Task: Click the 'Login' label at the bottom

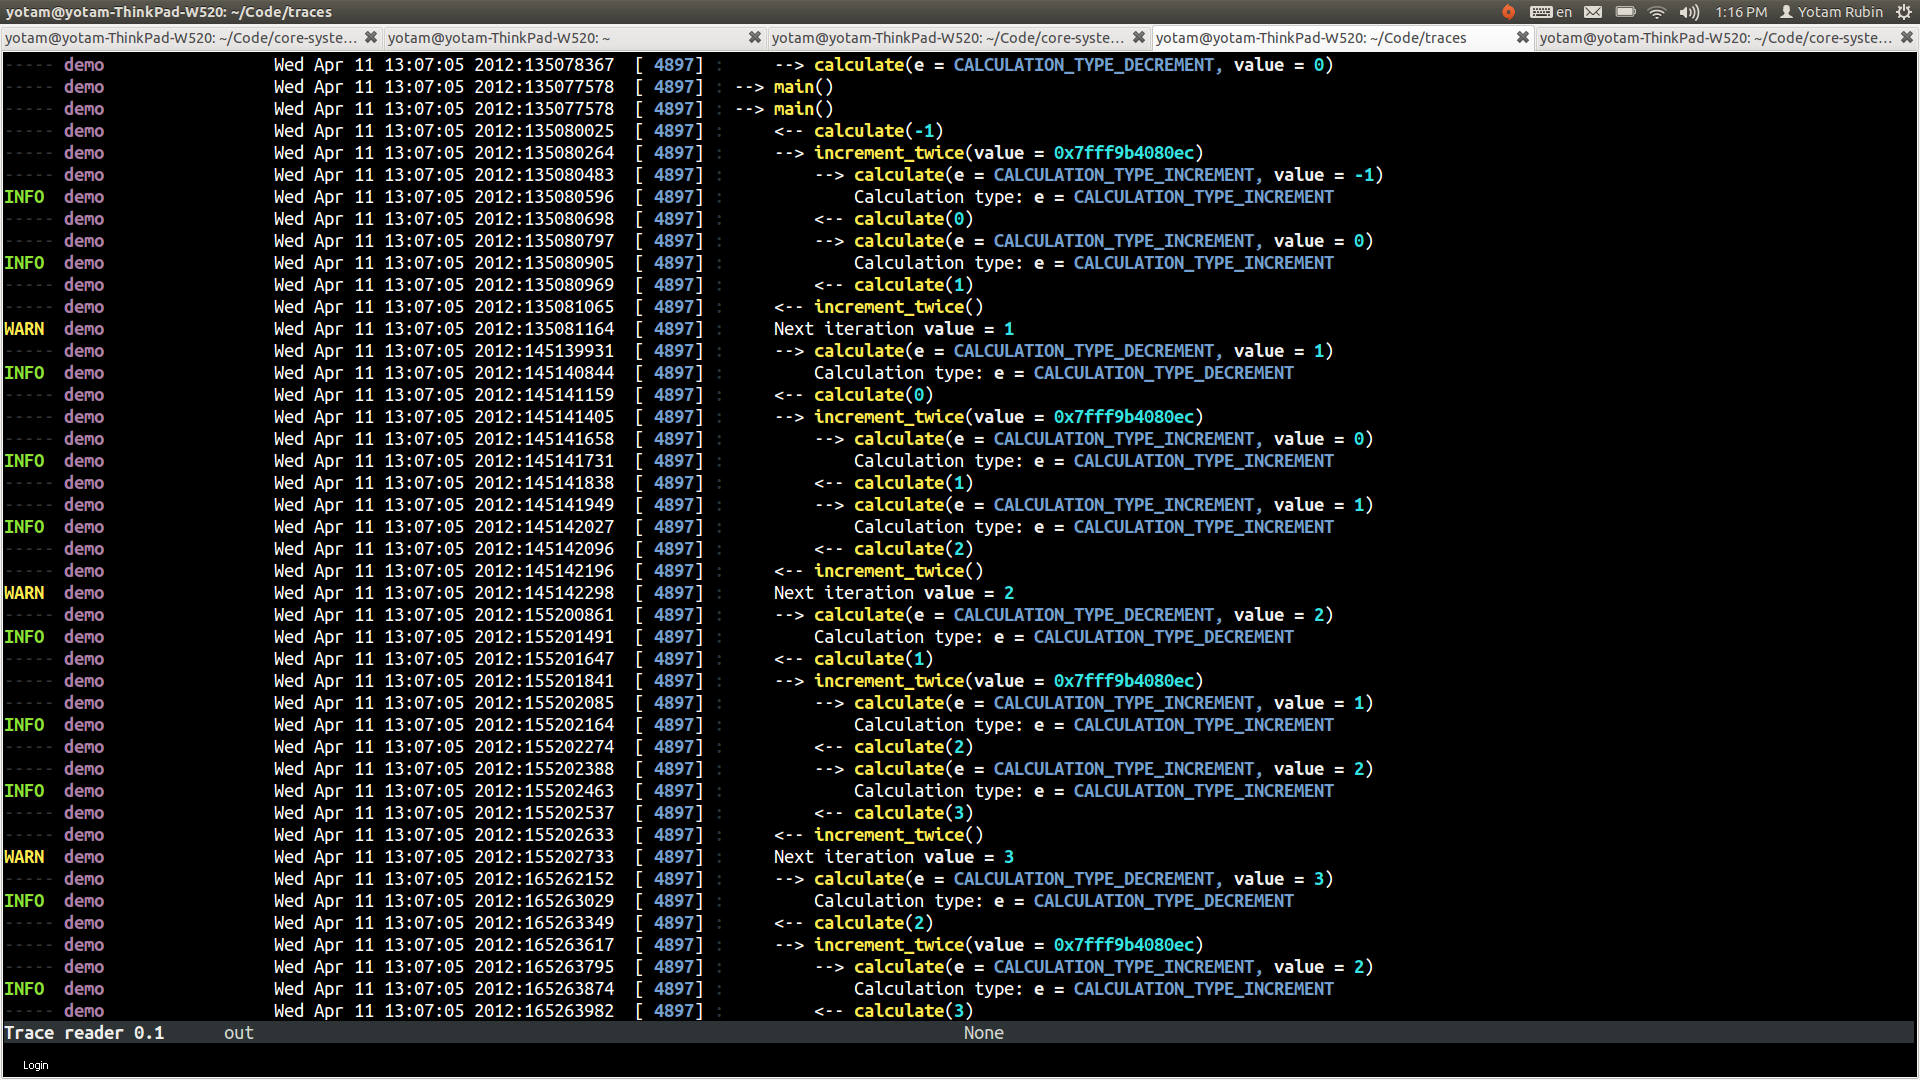Action: click(x=36, y=1065)
